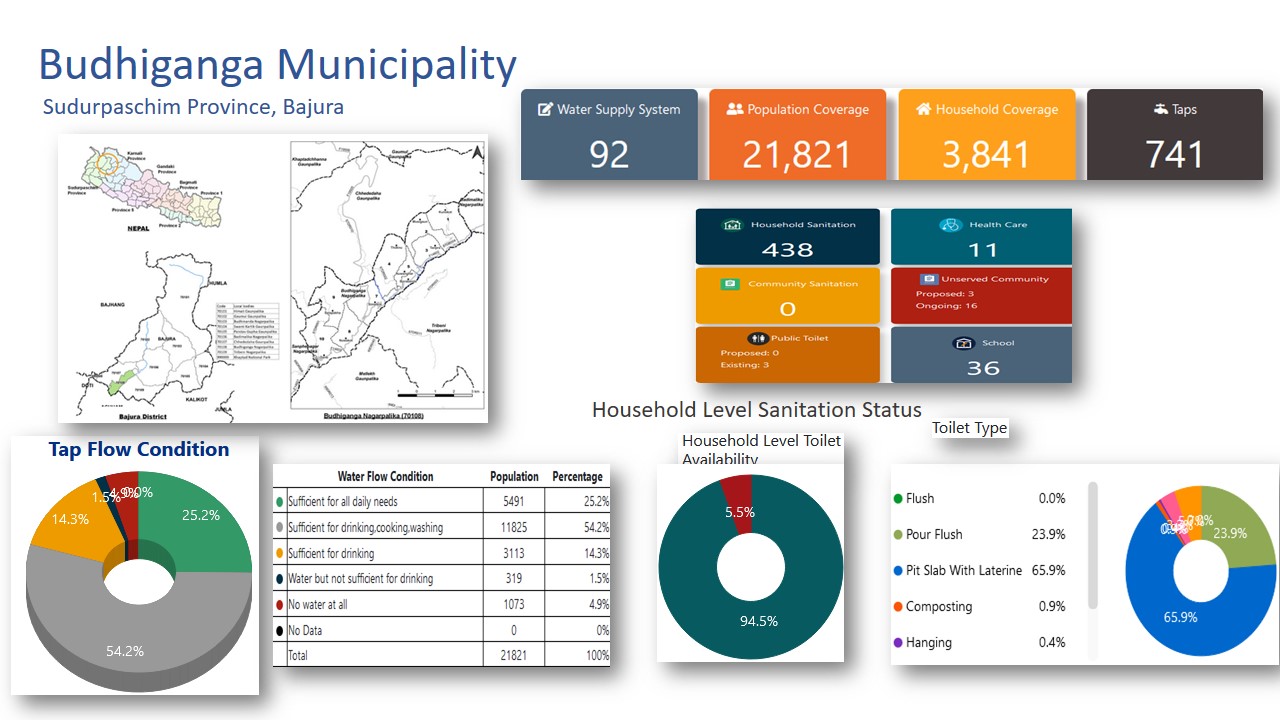
Task: Click the Health Care value 11
Action: [983, 250]
